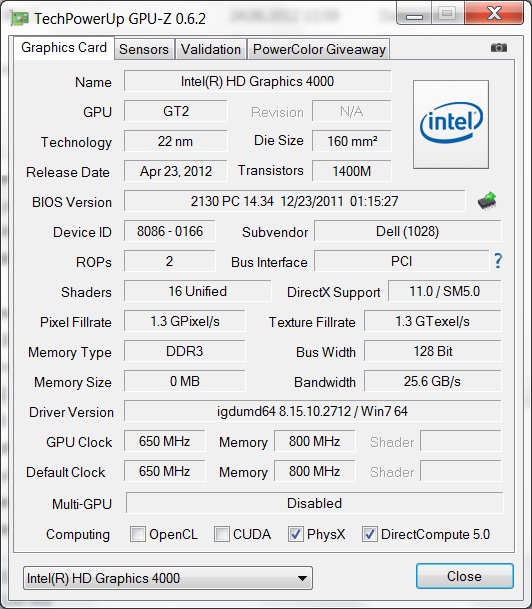This screenshot has height=609, width=532.
Task: Open the Validation tab
Action: click(x=211, y=49)
